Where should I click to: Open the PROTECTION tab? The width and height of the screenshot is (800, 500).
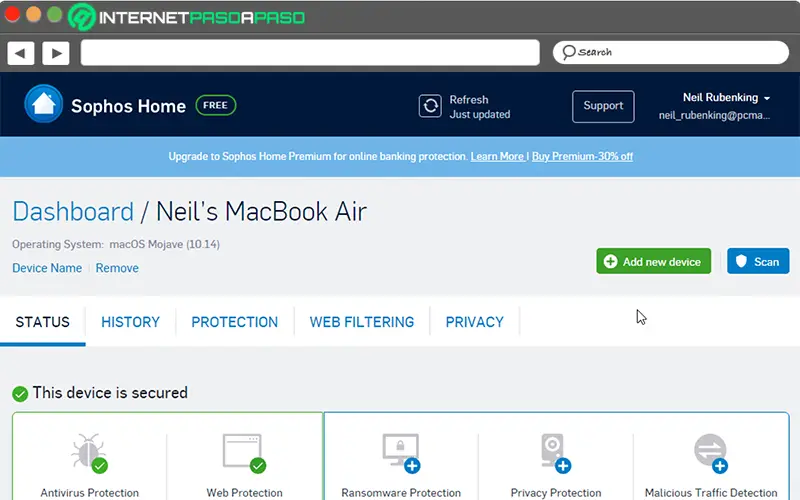[234, 322]
